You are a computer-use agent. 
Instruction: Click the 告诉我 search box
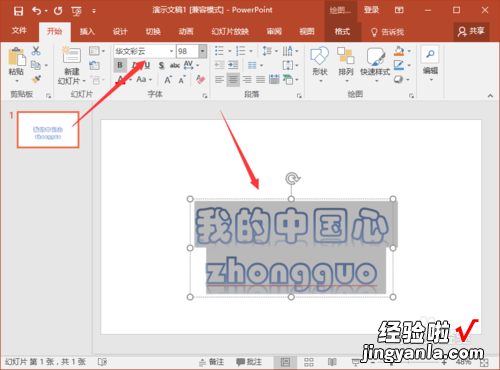click(387, 32)
